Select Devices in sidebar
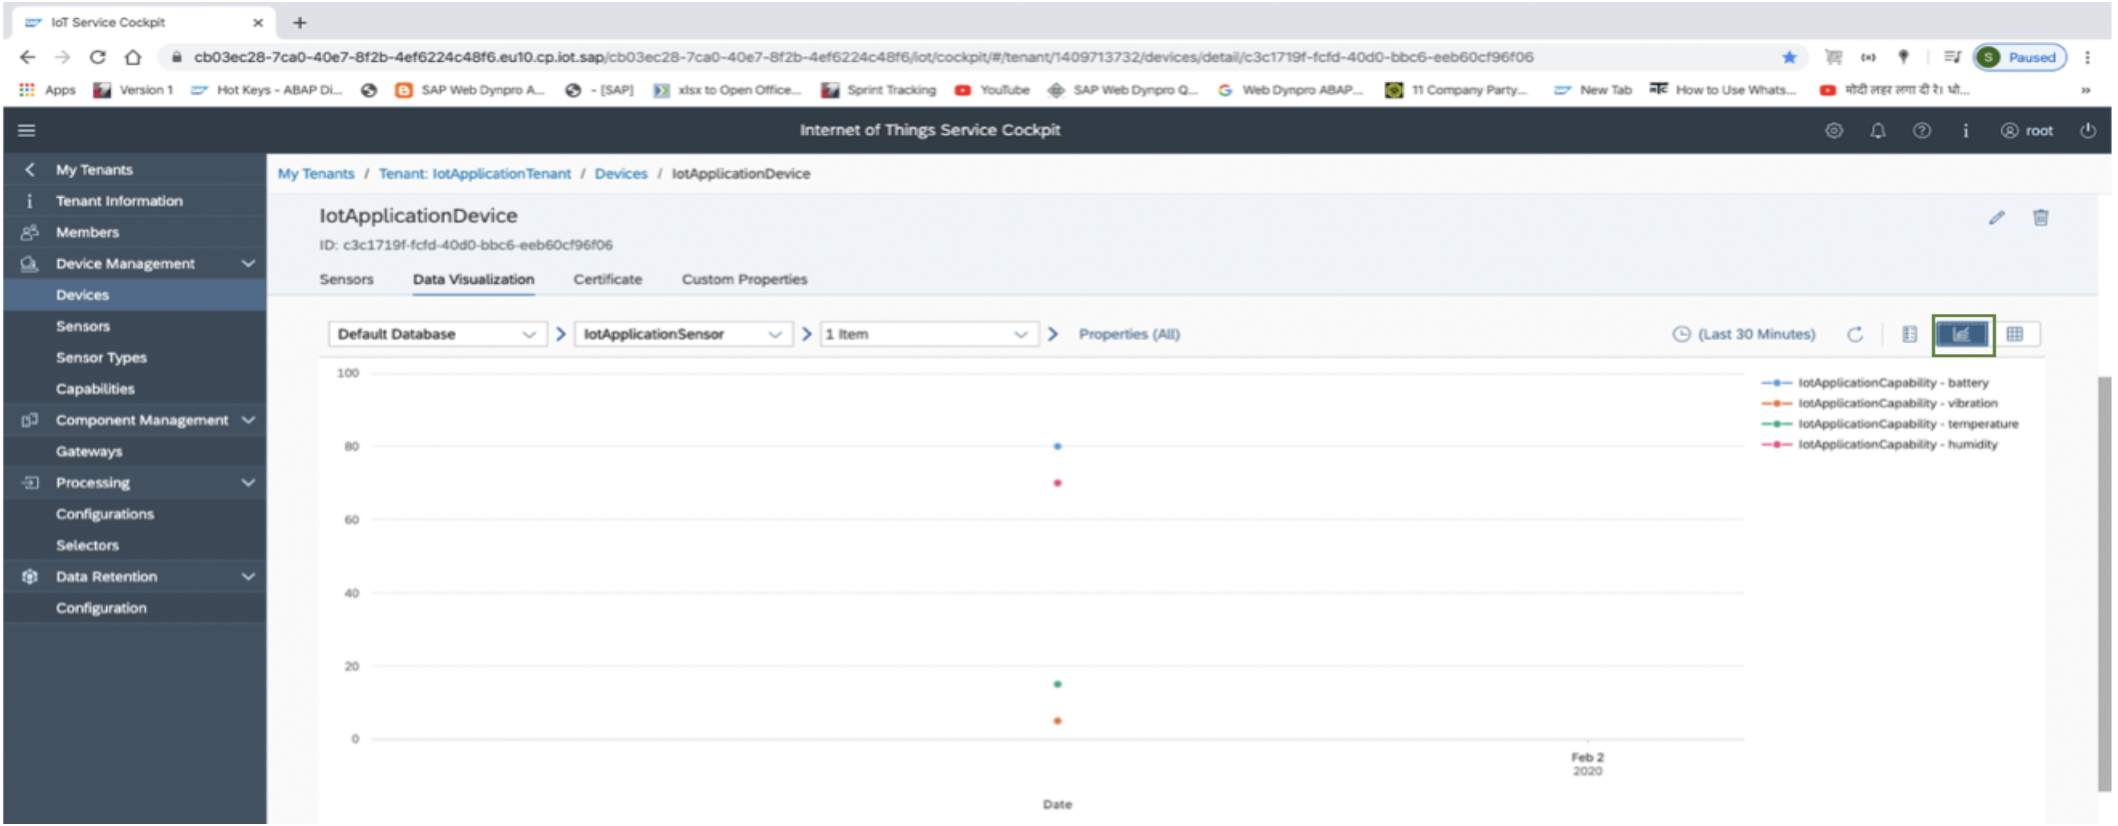This screenshot has height=826, width=2118. (x=135, y=295)
